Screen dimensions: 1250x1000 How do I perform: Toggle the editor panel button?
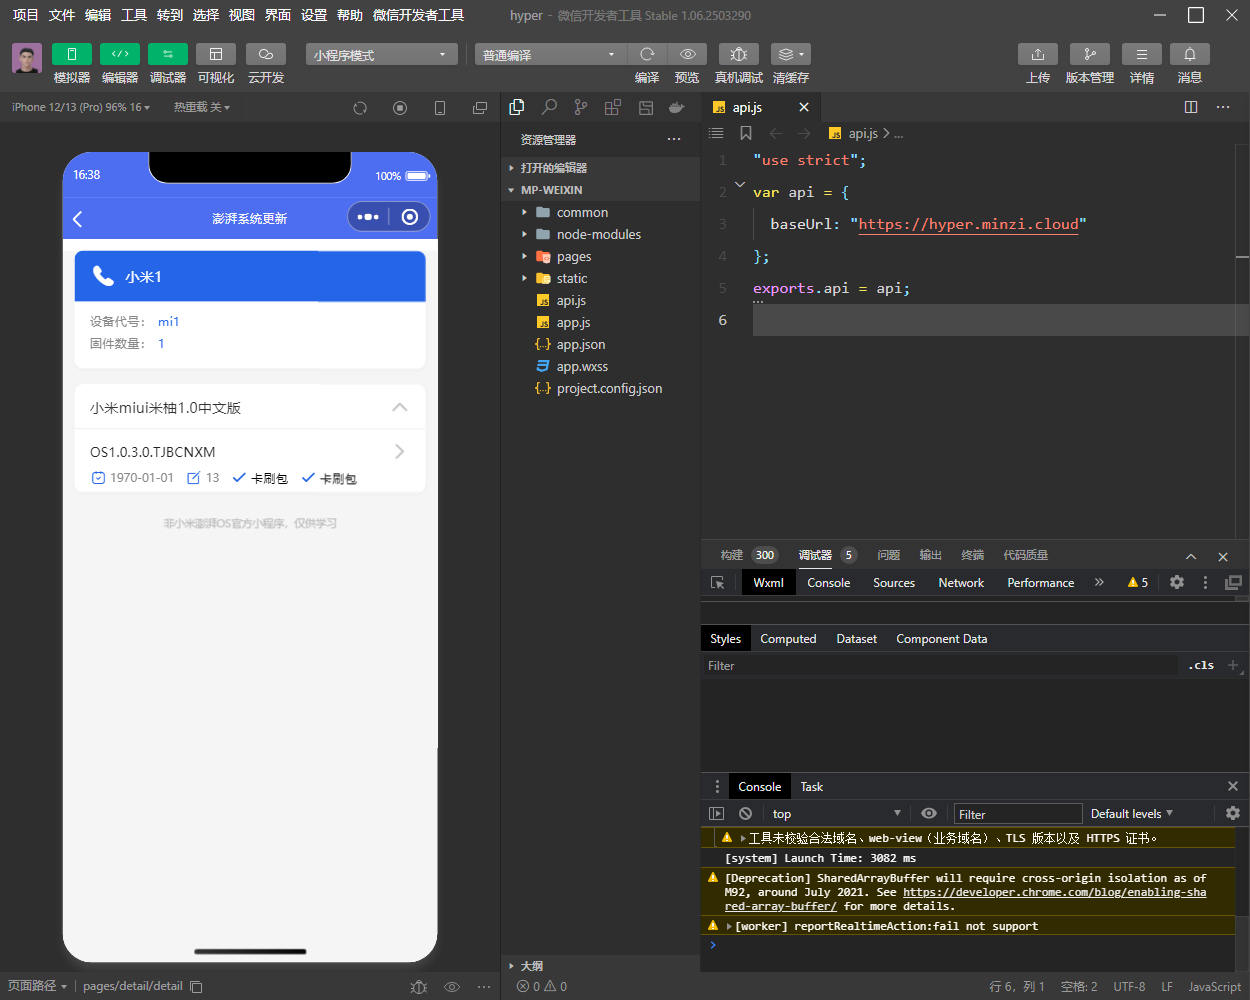[x=120, y=54]
